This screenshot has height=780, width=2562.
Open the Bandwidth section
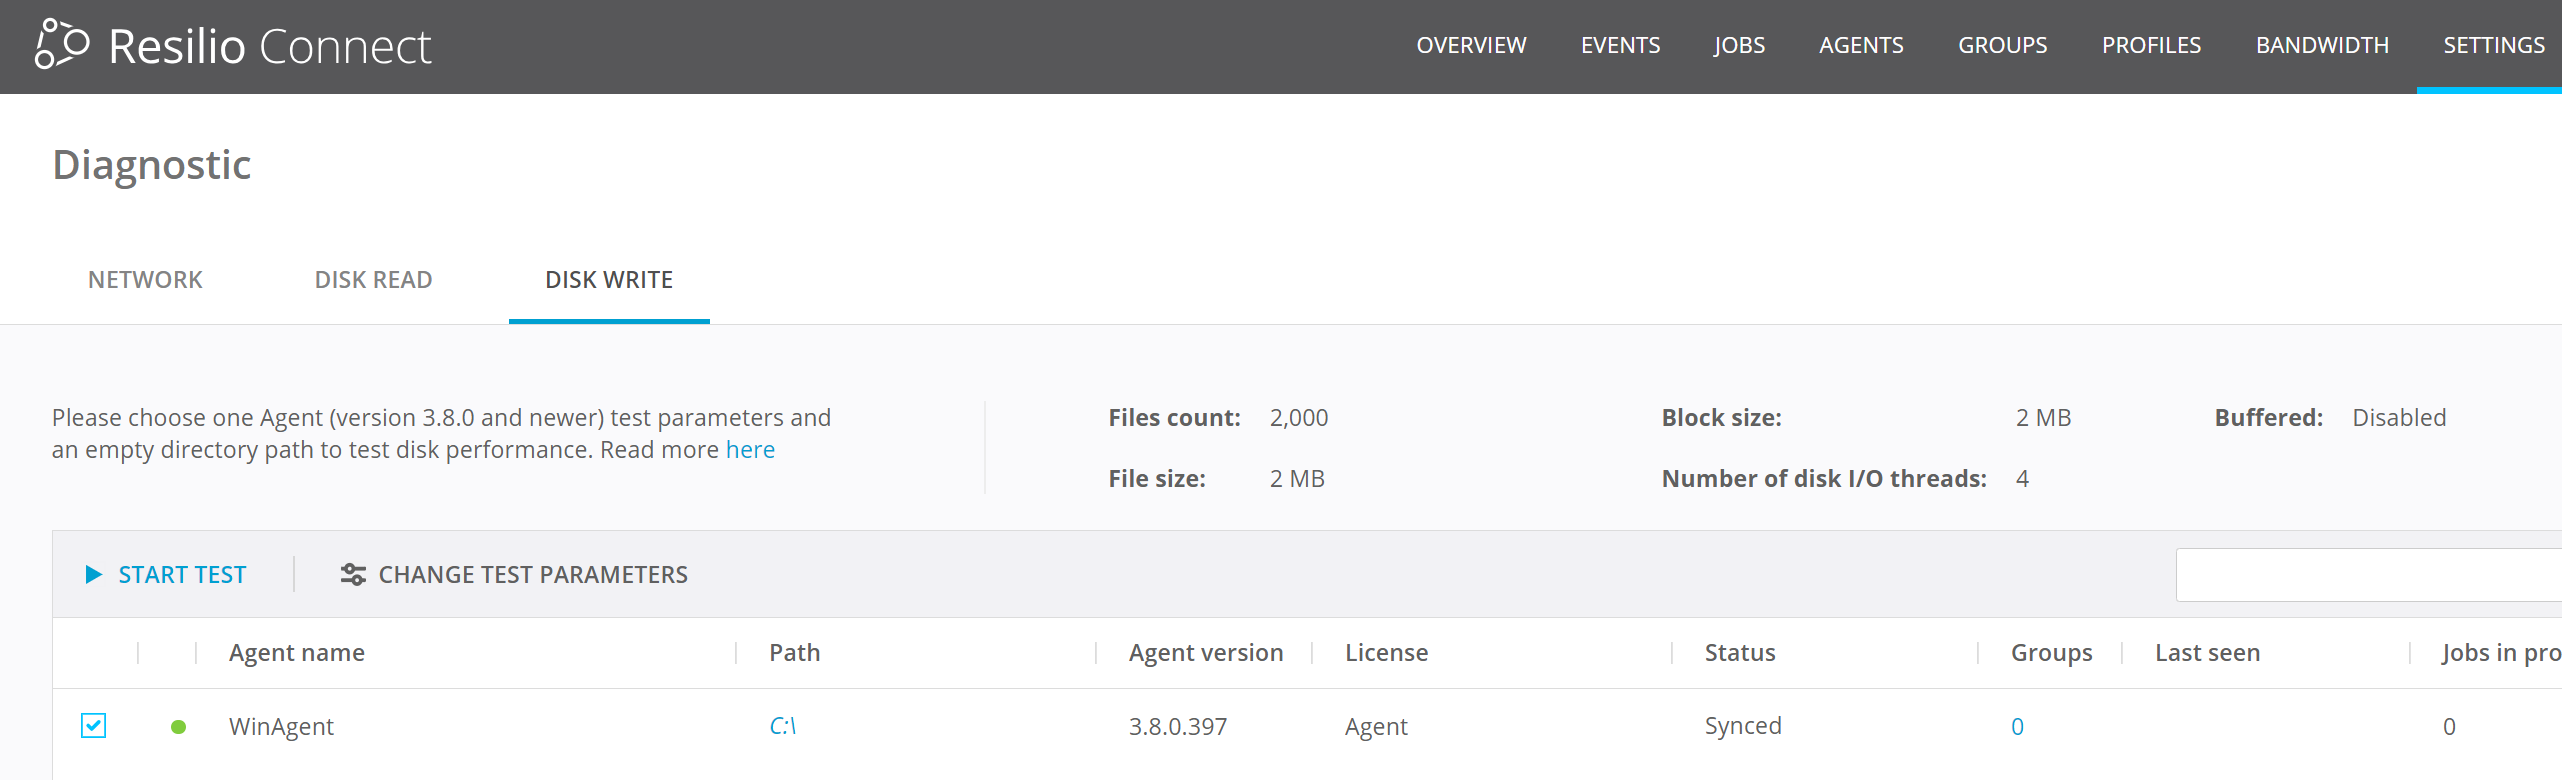(2322, 46)
